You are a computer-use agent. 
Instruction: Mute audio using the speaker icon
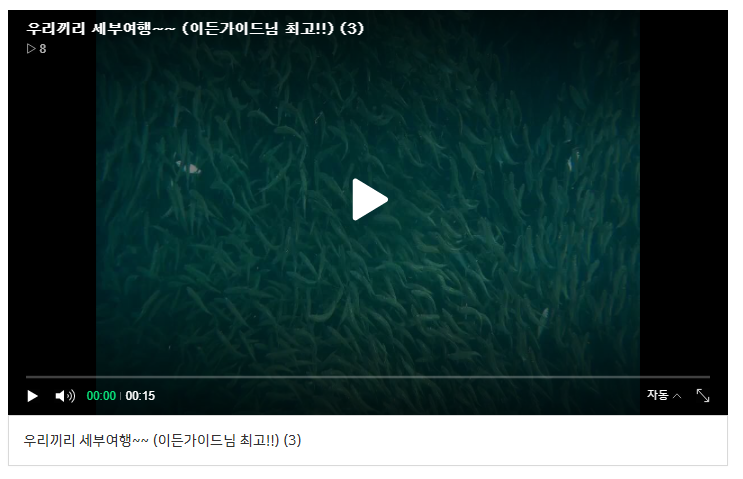[x=65, y=396]
